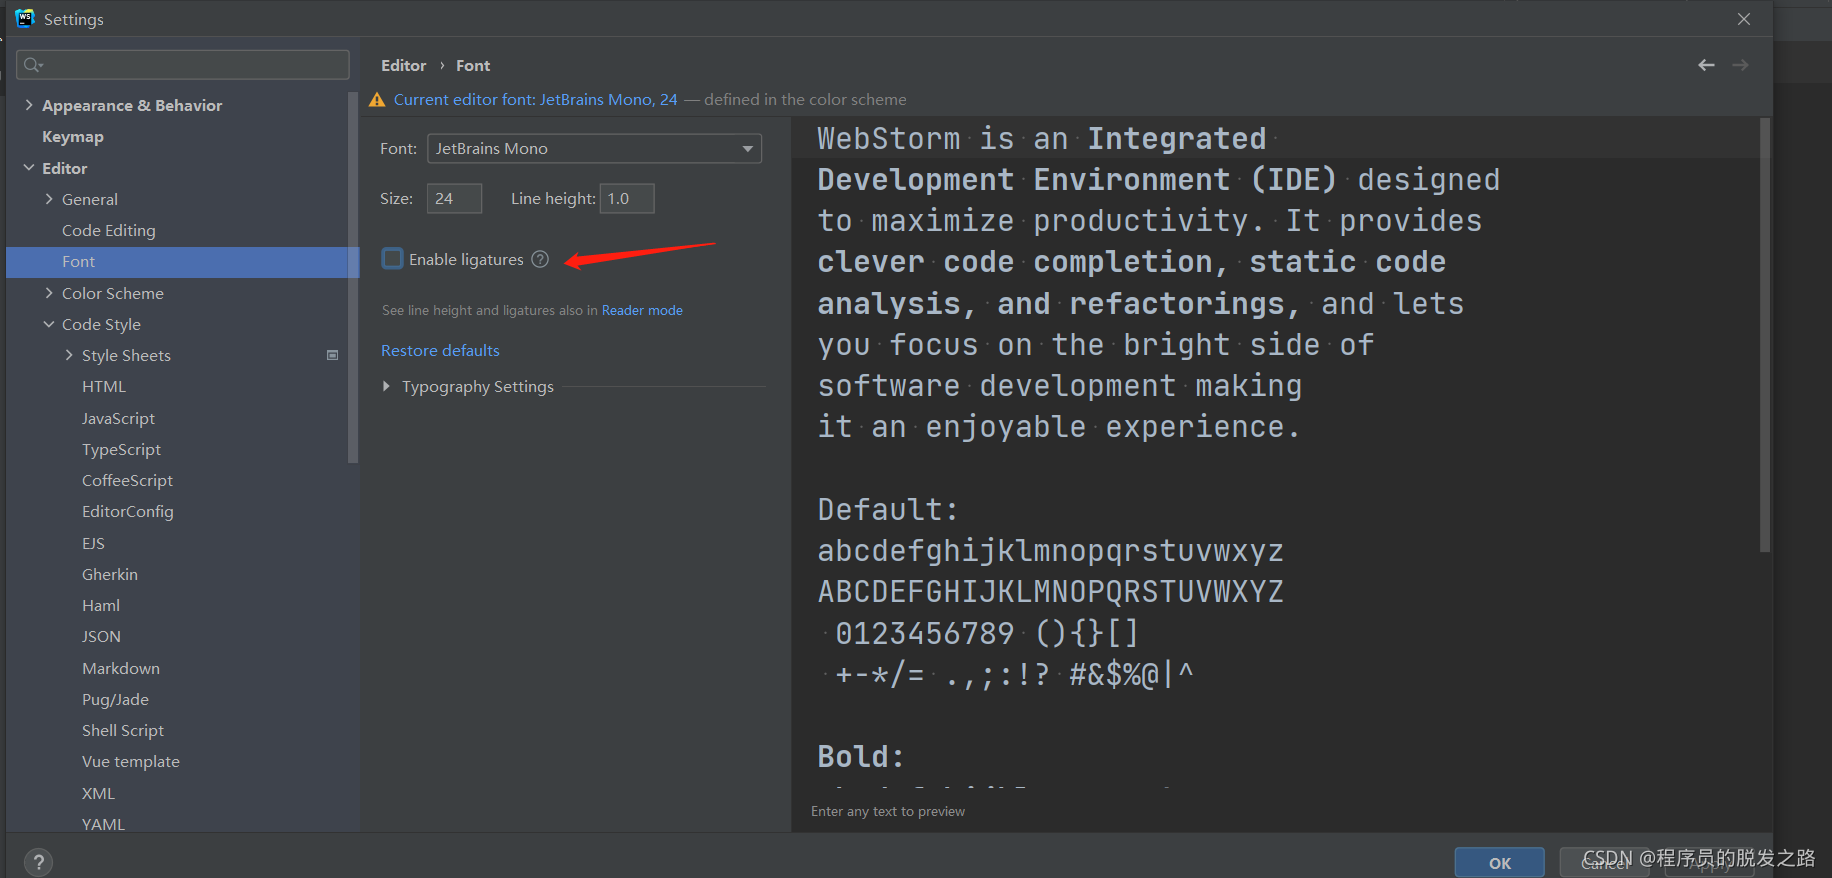This screenshot has height=878, width=1832.
Task: Open Markdown code style
Action: tap(121, 668)
